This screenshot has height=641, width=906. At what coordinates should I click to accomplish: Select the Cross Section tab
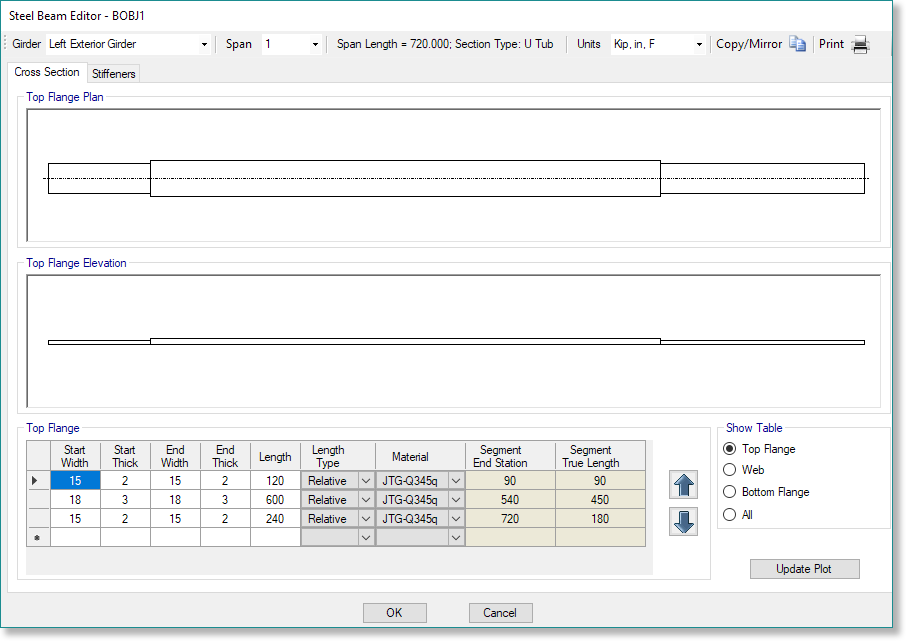coord(47,72)
